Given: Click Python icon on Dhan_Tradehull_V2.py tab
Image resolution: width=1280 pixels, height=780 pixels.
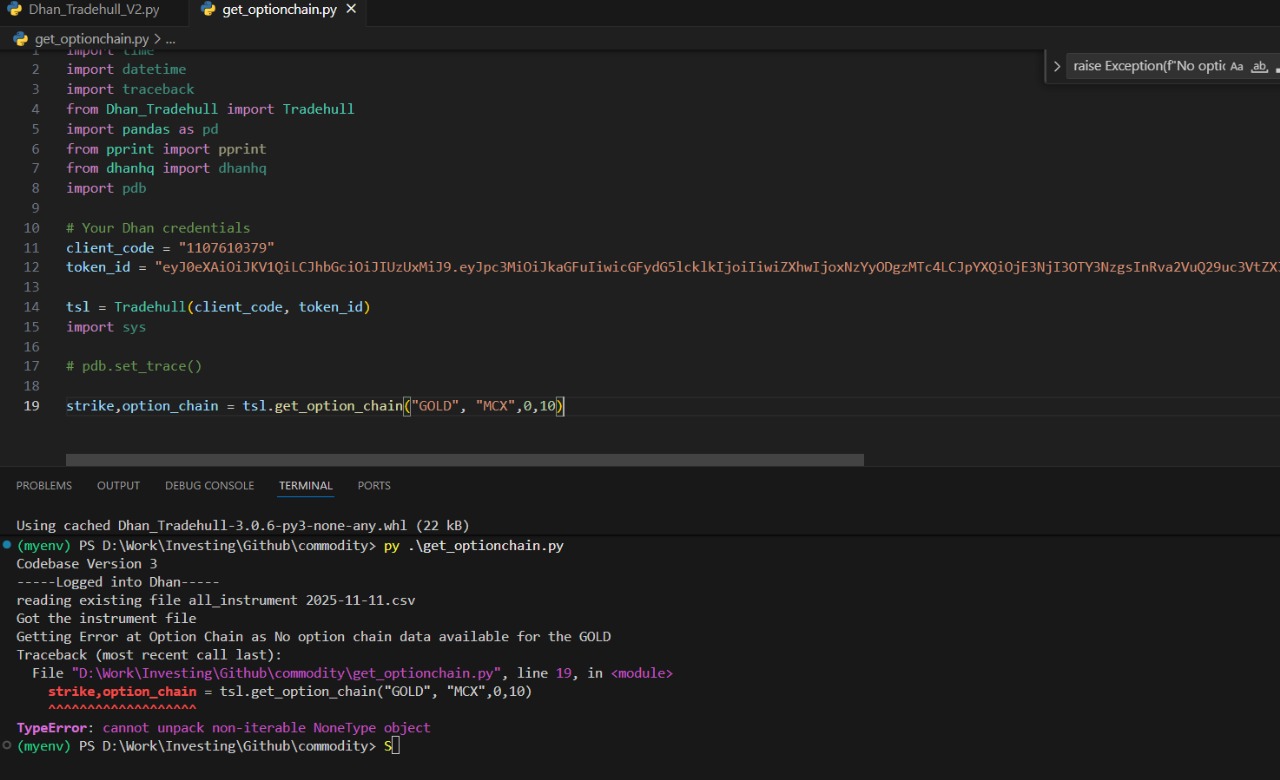Looking at the screenshot, I should pyautogui.click(x=14, y=10).
